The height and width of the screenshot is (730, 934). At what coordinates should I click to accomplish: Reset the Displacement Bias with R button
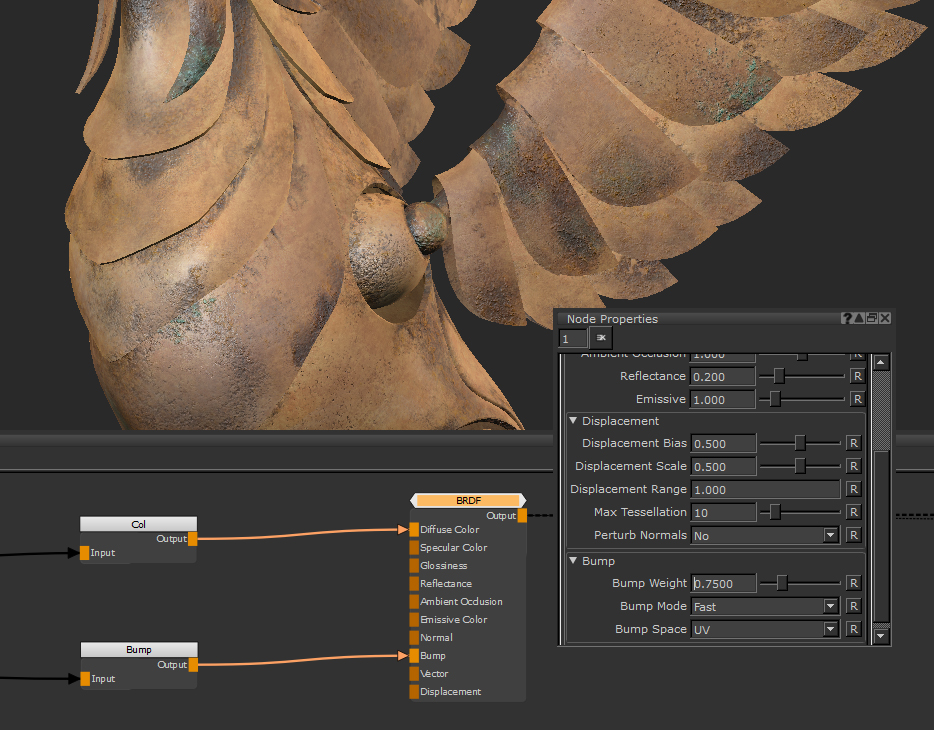(x=853, y=443)
